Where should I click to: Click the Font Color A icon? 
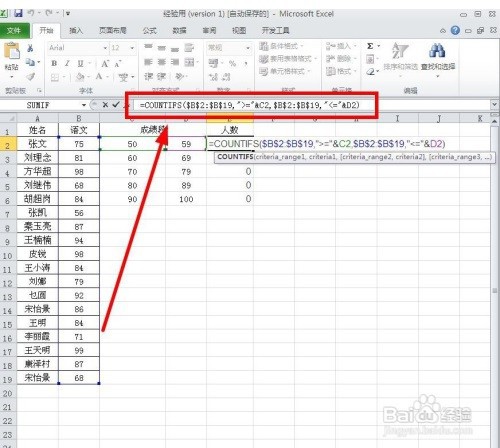(x=99, y=77)
